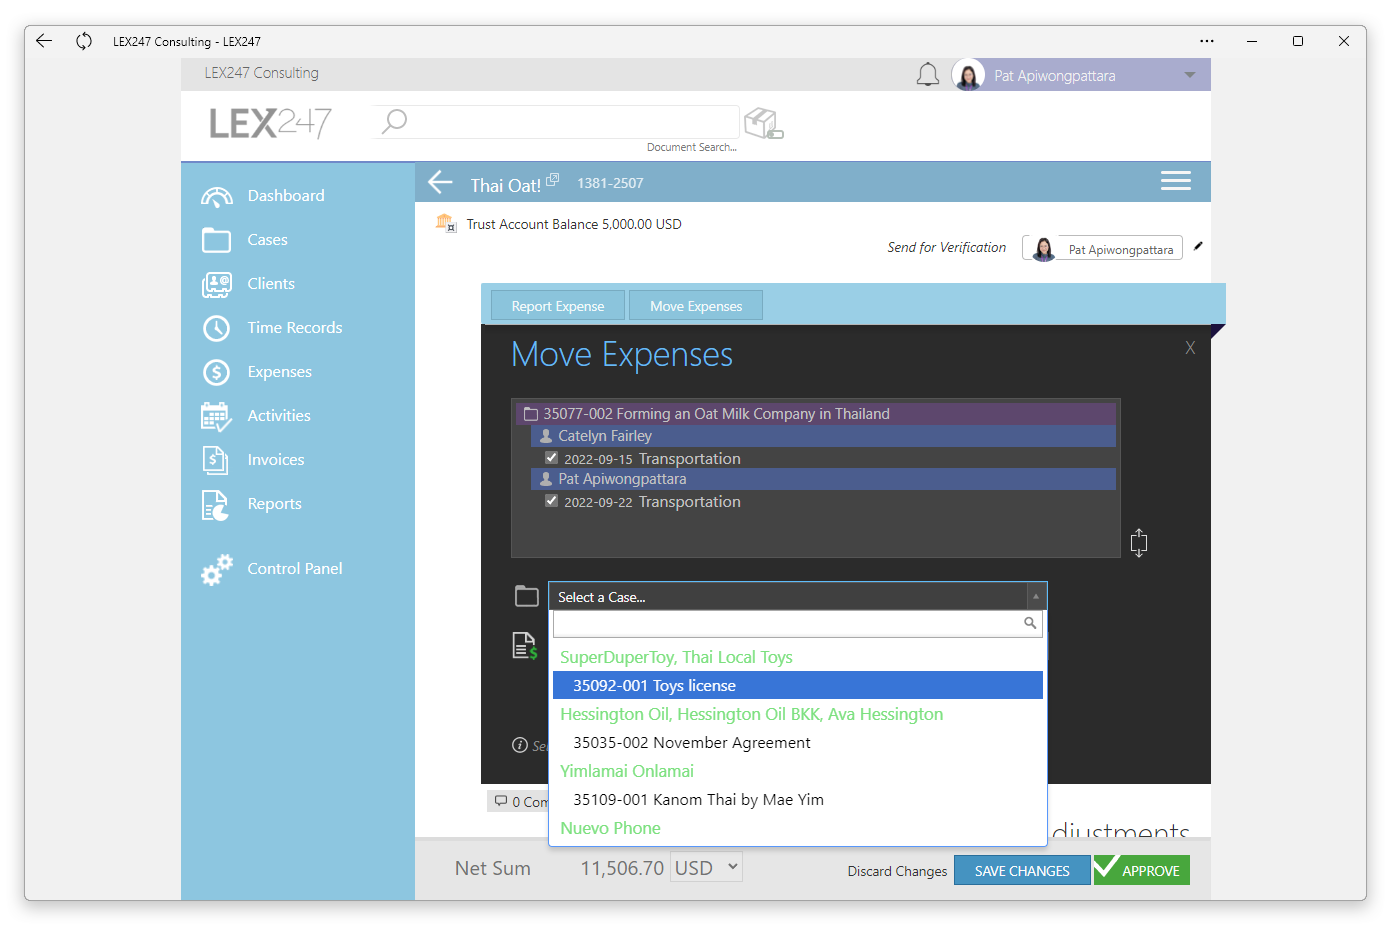The height and width of the screenshot is (925, 1390).
Task: Click the document search package icon
Action: (x=764, y=124)
